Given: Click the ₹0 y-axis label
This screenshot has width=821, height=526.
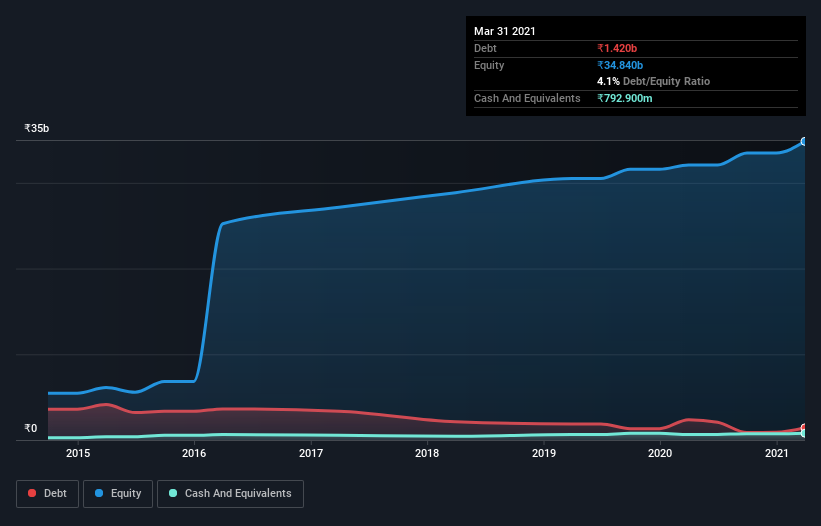Looking at the screenshot, I should pyautogui.click(x=31, y=428).
